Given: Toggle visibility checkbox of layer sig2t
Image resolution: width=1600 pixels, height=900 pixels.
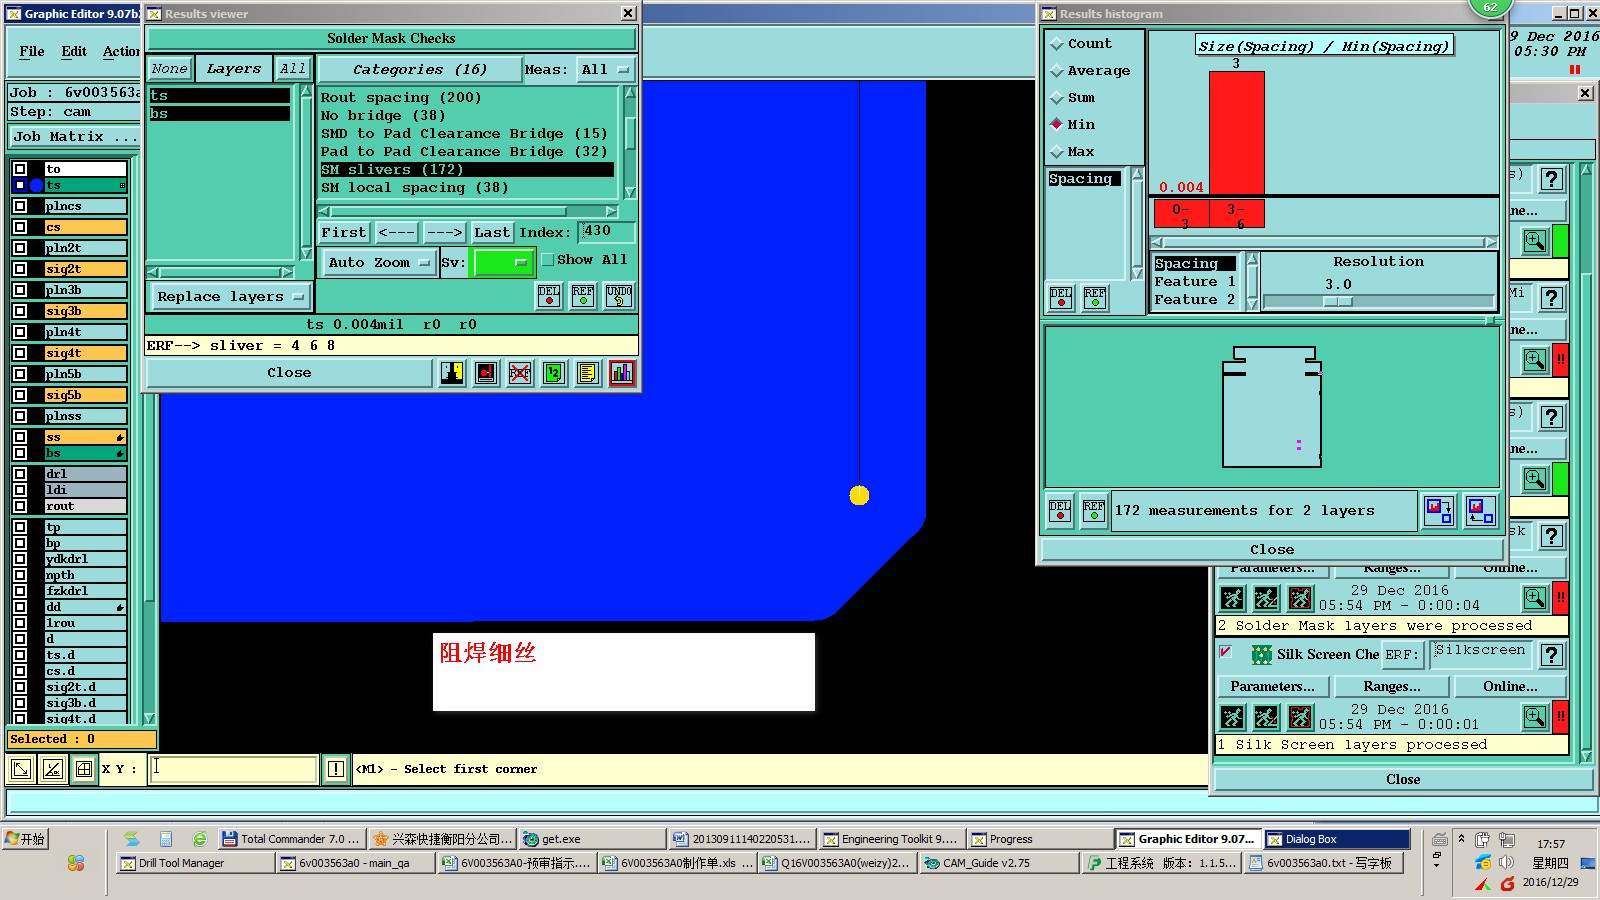Looking at the screenshot, I should click(x=20, y=269).
